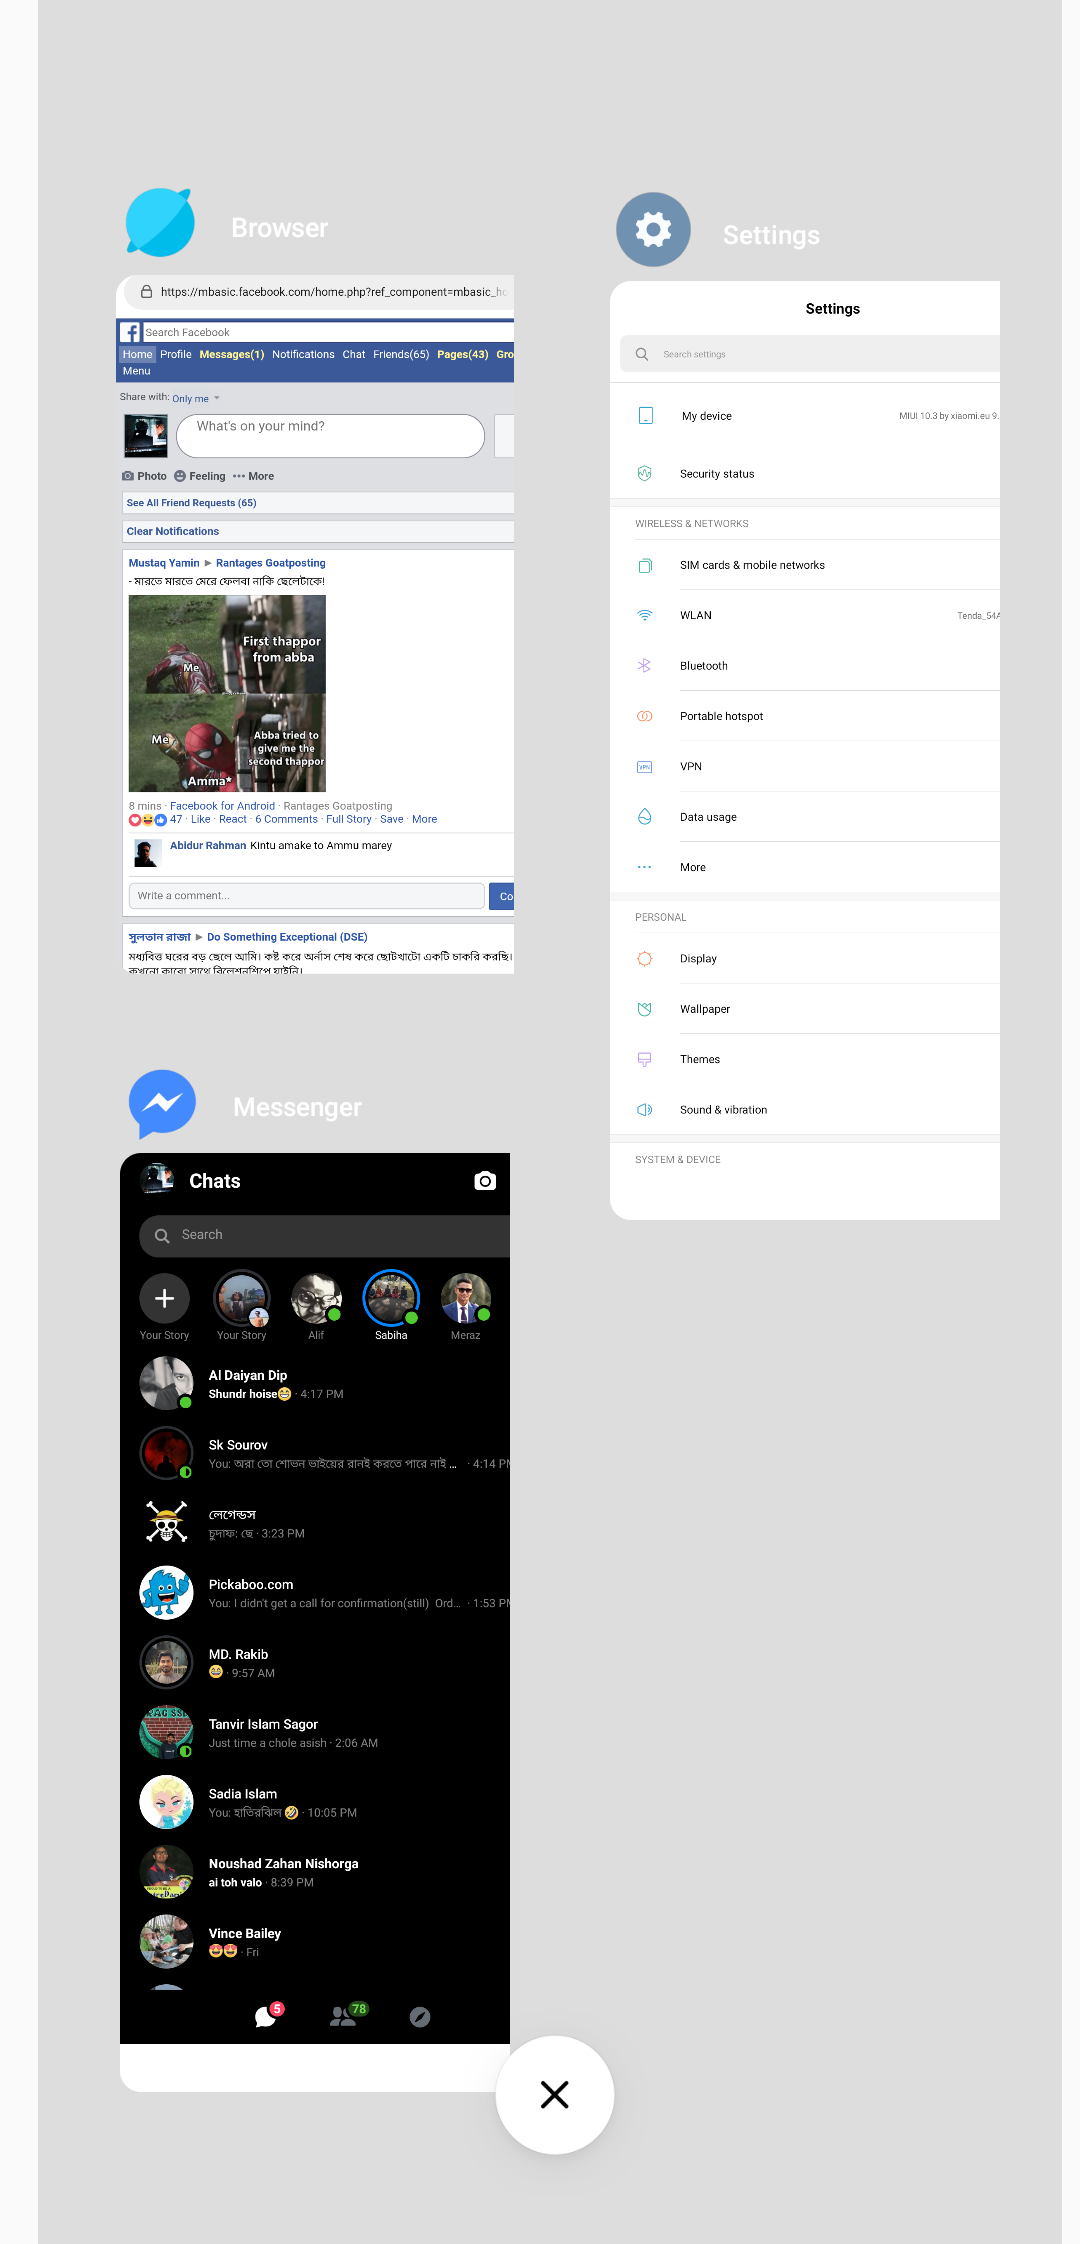Click React on the meme post
The height and width of the screenshot is (2244, 1080).
233,819
